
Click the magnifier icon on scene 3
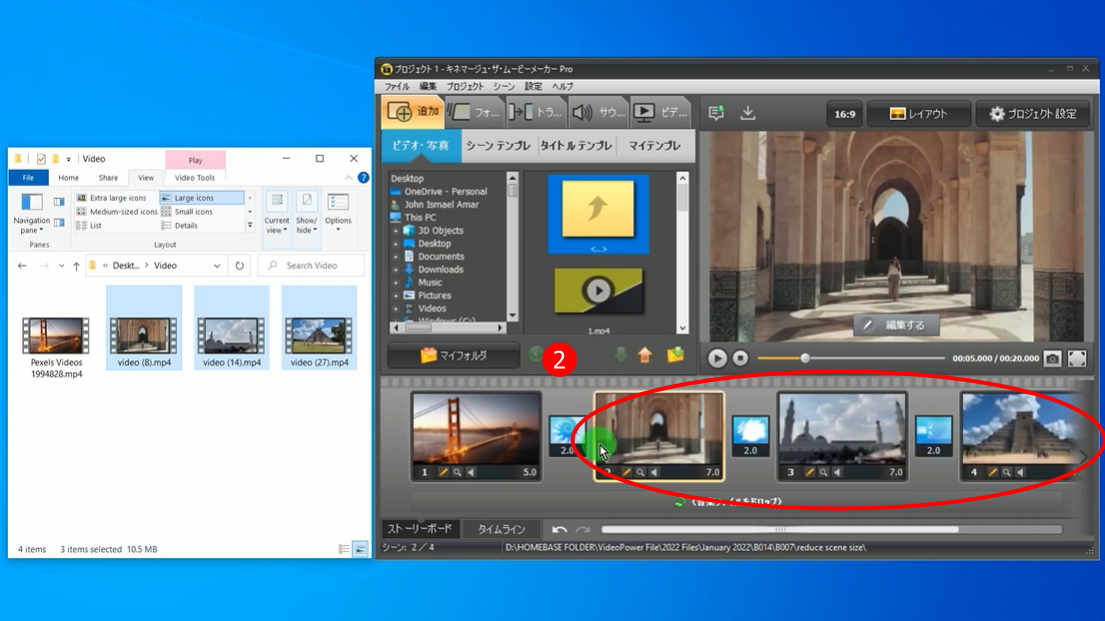pos(823,472)
